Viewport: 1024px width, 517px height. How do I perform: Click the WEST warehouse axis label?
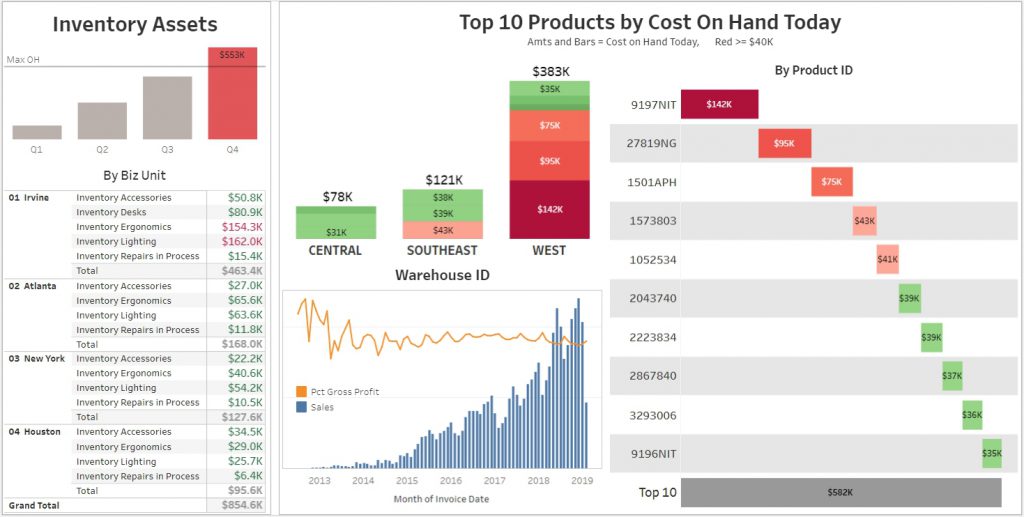pos(550,251)
